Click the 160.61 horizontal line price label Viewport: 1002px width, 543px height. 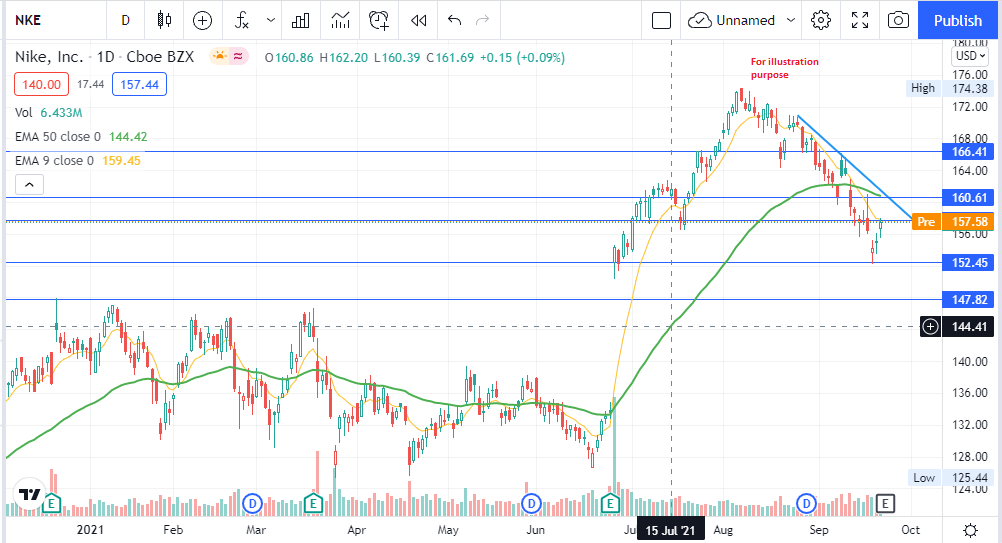pyautogui.click(x=969, y=198)
